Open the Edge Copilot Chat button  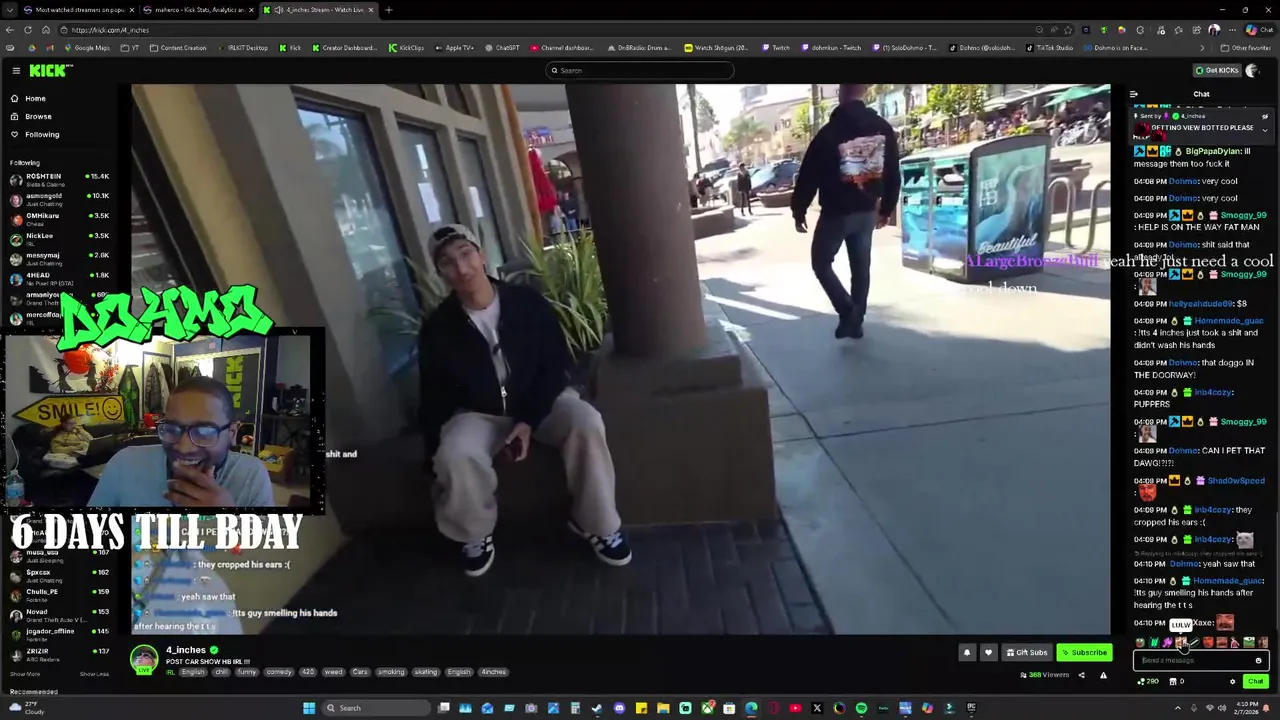1259,30
